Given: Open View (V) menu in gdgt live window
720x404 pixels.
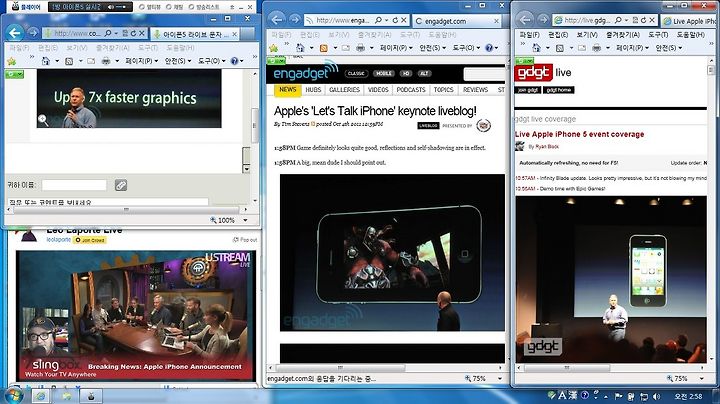Looking at the screenshot, I should point(587,34).
